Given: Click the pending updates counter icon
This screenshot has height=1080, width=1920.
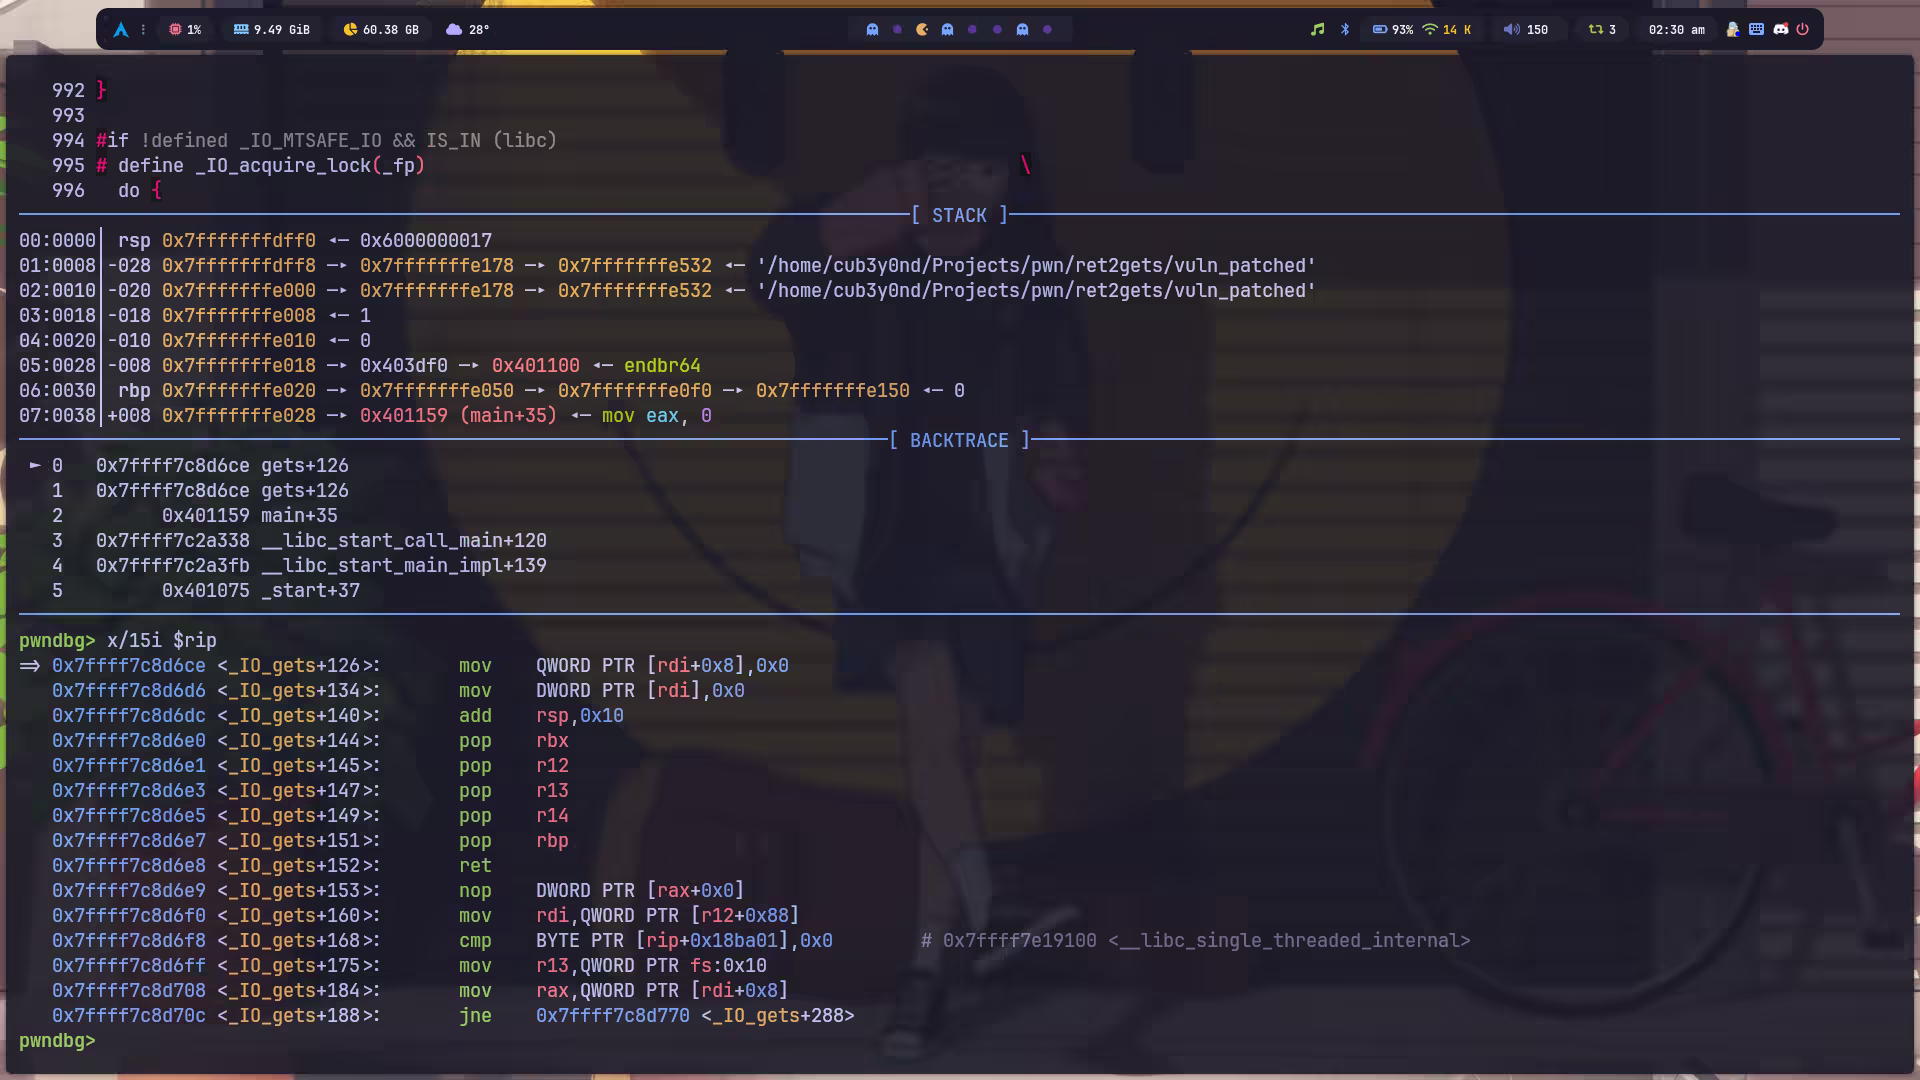Looking at the screenshot, I should (1596, 30).
